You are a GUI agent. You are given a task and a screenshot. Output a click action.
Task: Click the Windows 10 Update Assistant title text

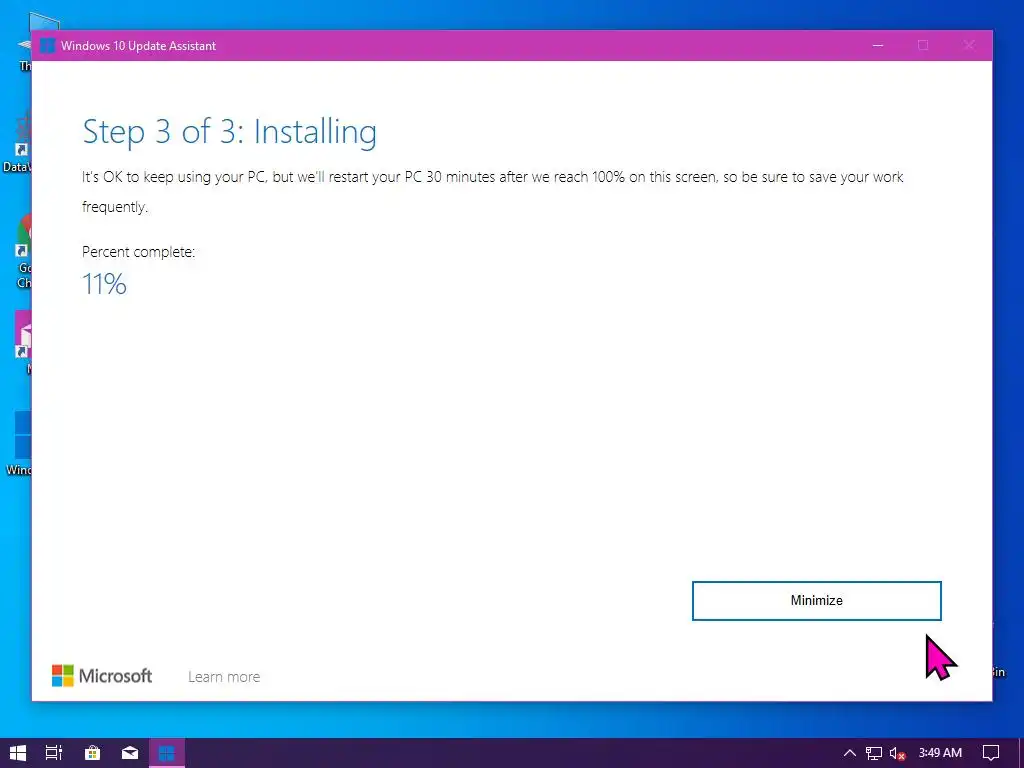138,46
